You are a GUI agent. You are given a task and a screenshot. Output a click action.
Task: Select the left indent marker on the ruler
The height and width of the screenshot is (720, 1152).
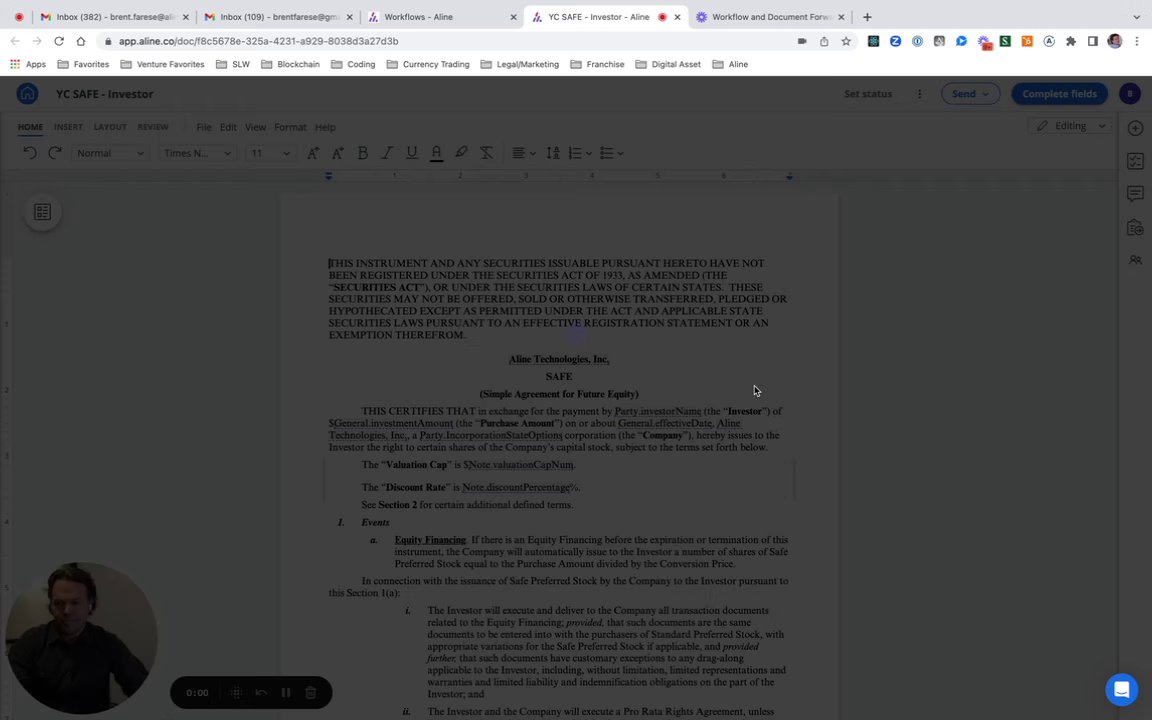pos(328,176)
